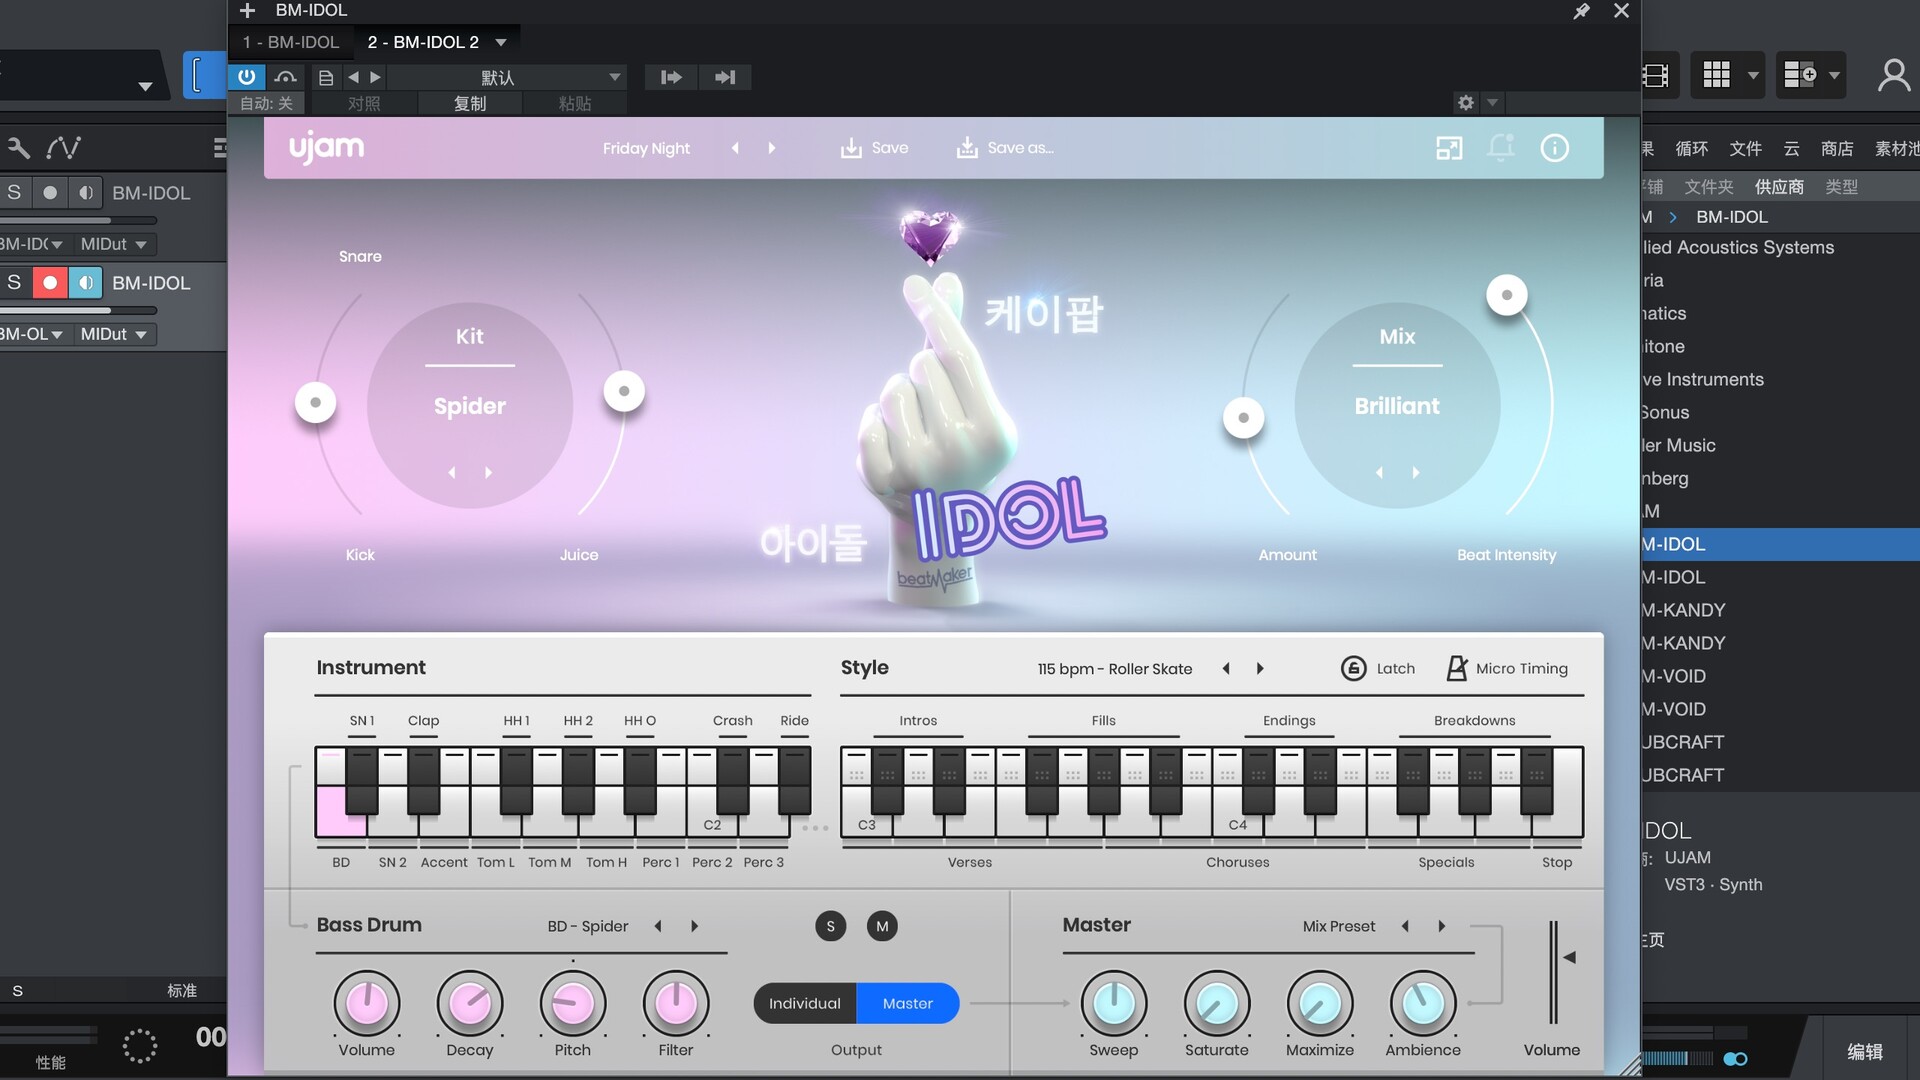Click the Bass Drum Volume knob
This screenshot has width=1920, height=1080.
[x=367, y=1003]
